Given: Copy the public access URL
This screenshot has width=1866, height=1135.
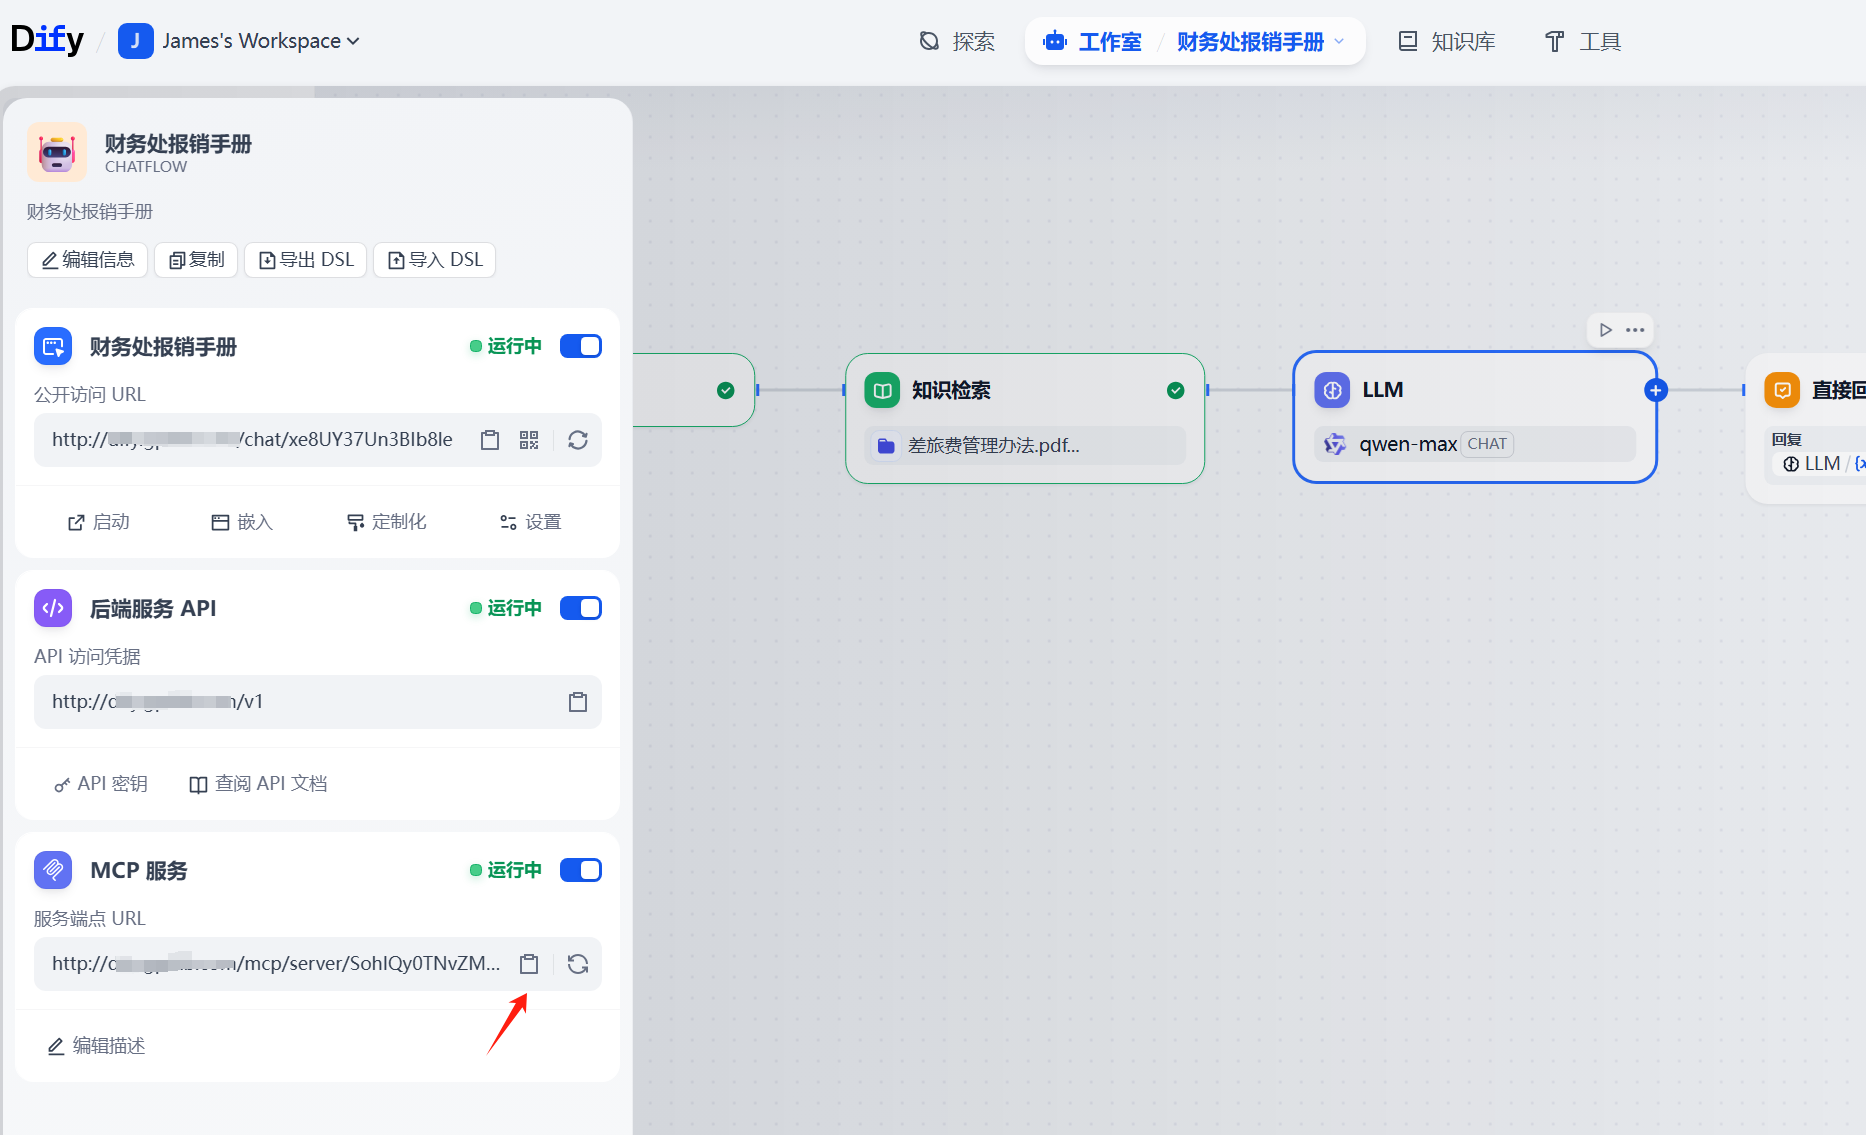Looking at the screenshot, I should click(x=490, y=440).
